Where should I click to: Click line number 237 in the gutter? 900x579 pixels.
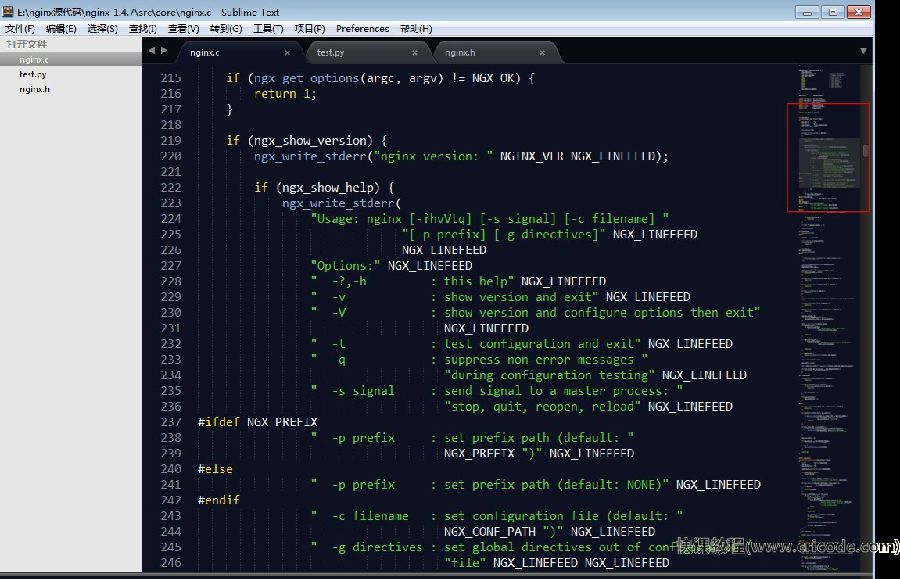[170, 422]
